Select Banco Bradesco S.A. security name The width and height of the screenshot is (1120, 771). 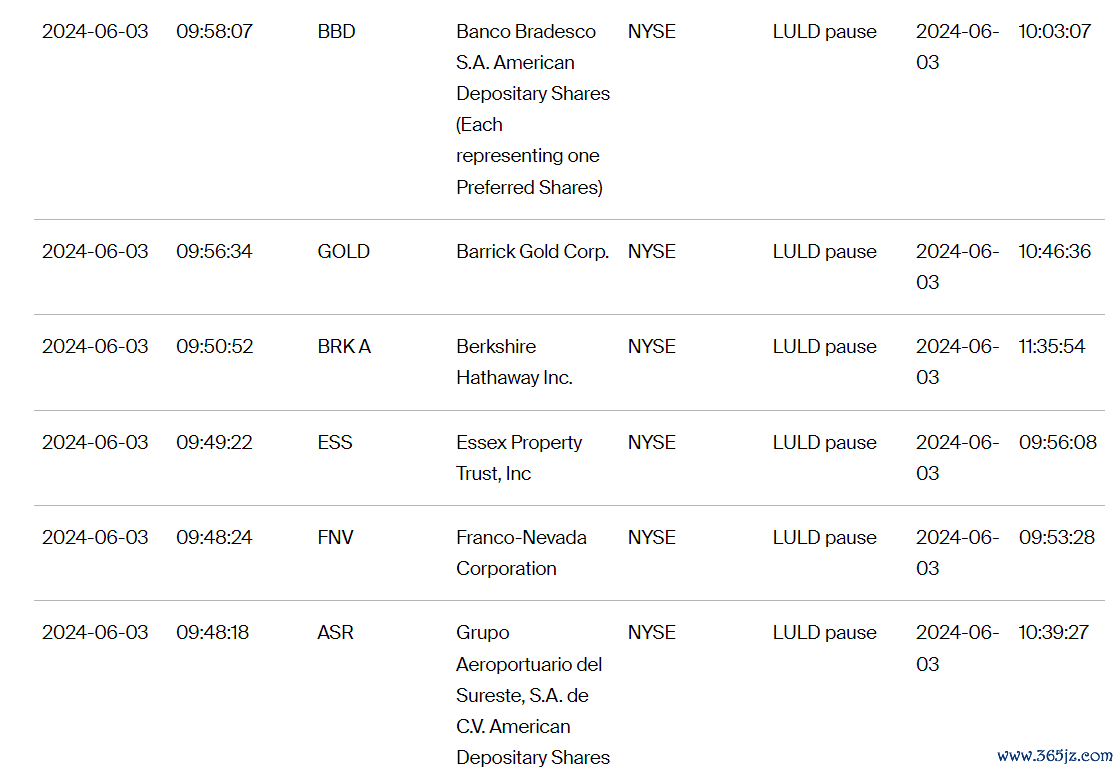point(533,109)
